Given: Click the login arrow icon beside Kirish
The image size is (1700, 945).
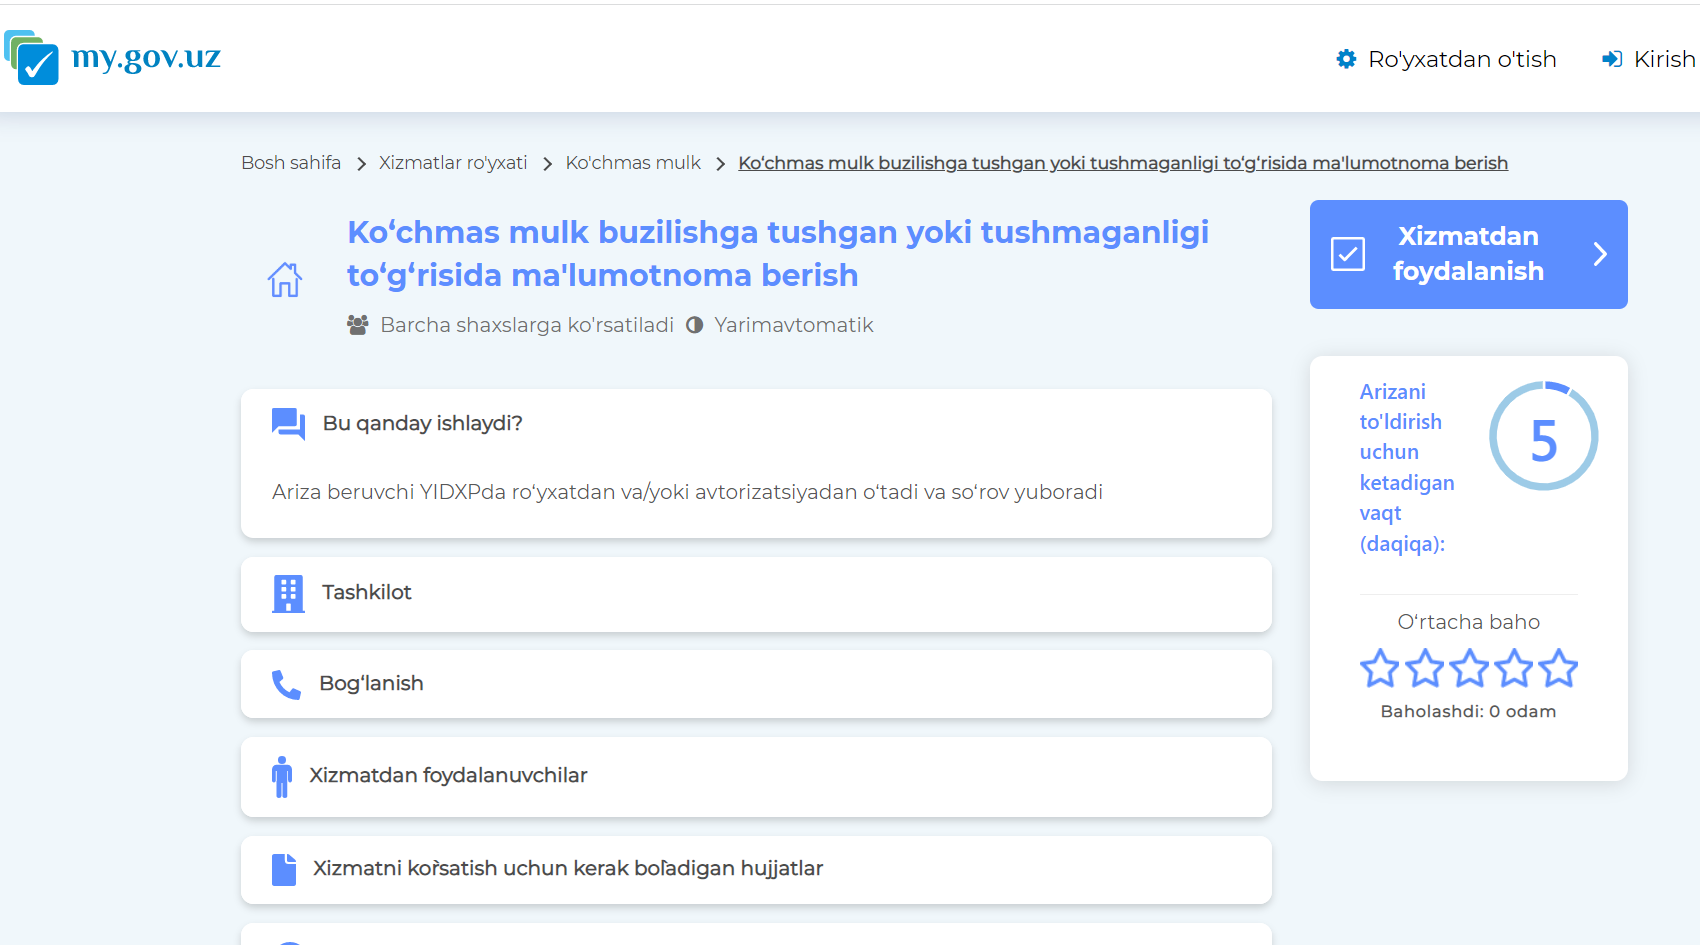Looking at the screenshot, I should 1611,59.
